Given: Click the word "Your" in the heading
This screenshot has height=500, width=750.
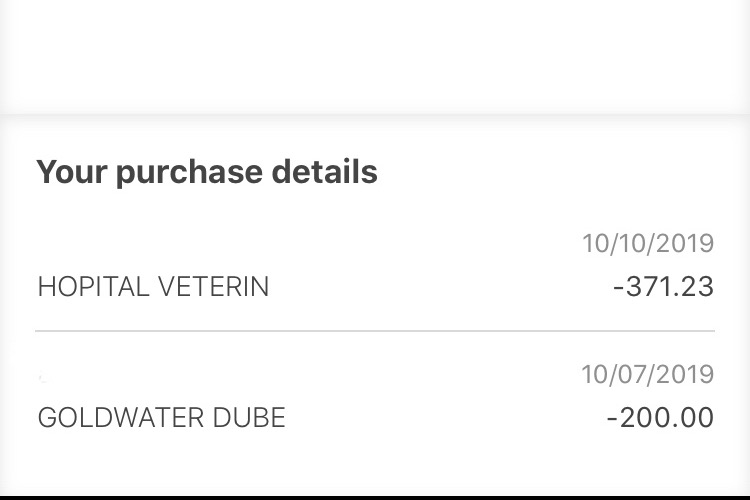Looking at the screenshot, I should click(x=71, y=171).
